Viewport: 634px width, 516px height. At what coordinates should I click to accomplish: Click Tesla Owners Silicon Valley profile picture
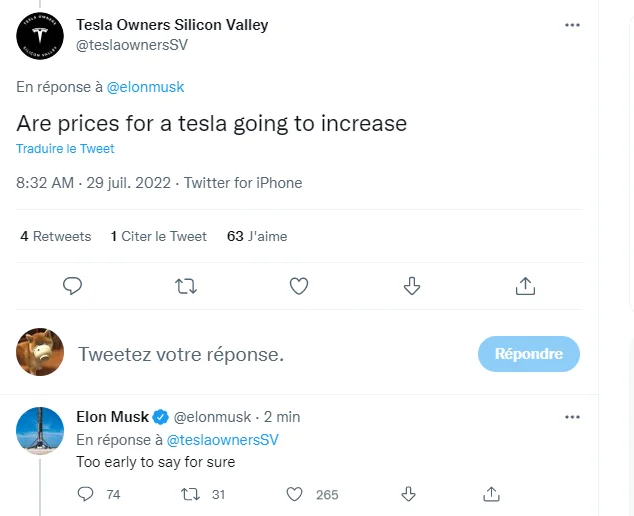point(41,36)
